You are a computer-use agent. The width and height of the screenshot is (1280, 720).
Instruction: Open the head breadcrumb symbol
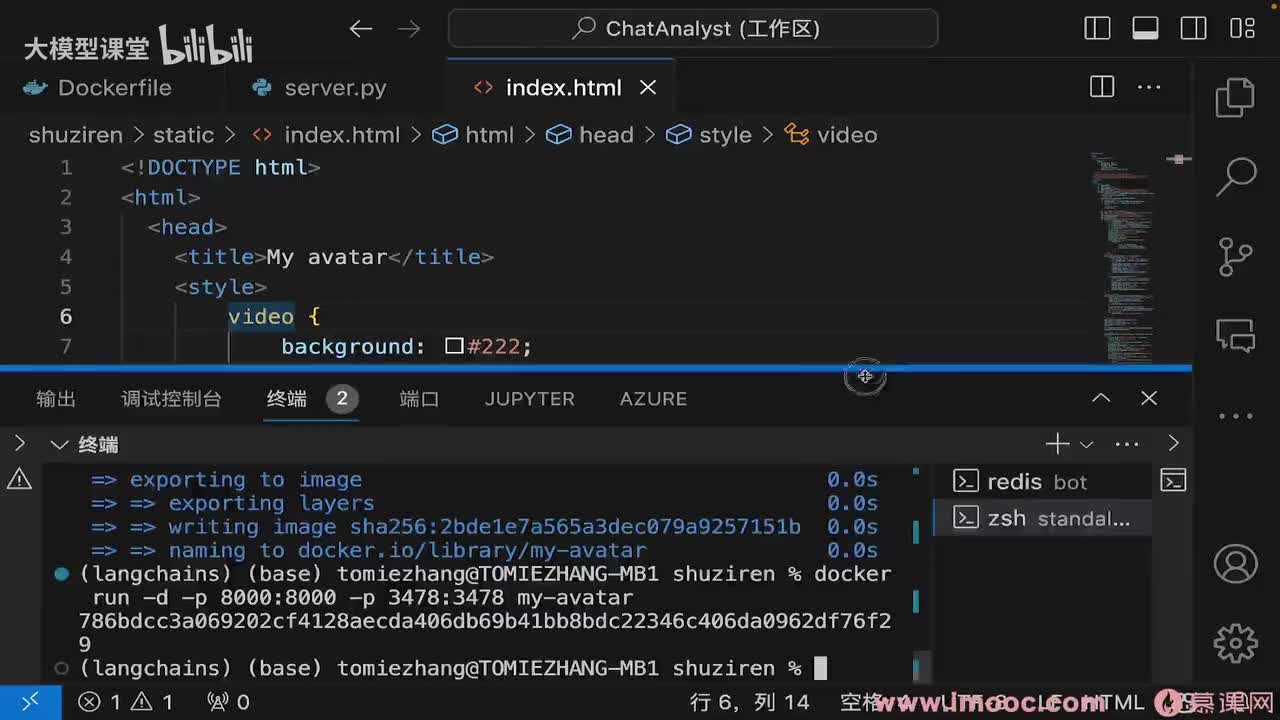coord(590,135)
